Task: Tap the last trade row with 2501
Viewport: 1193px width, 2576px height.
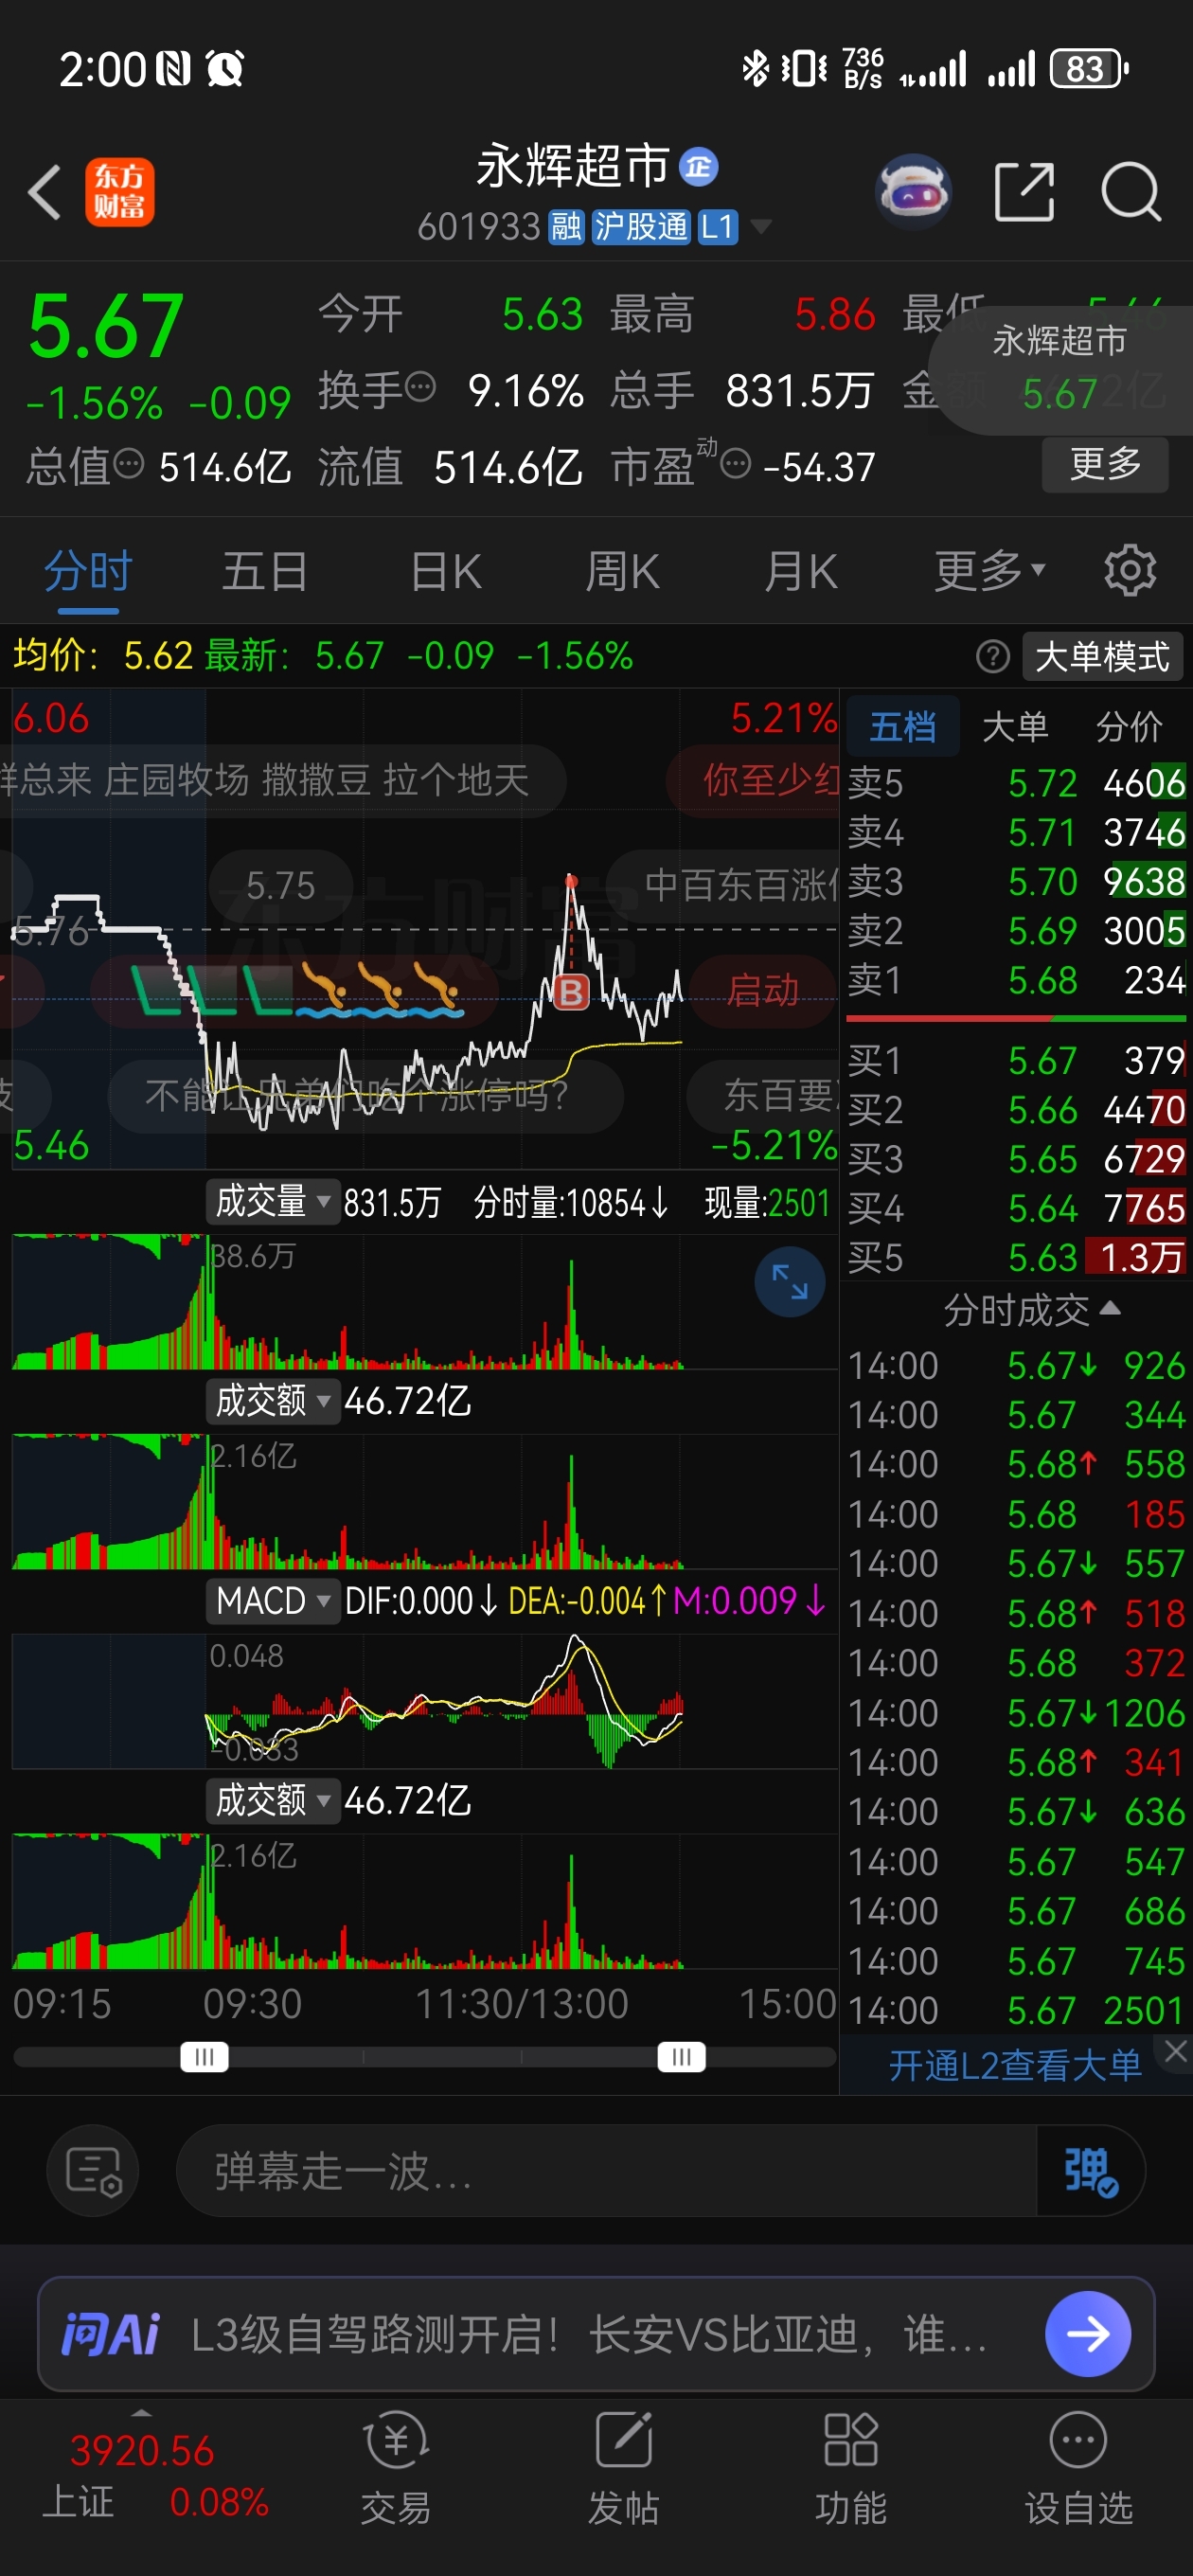Action: coord(1016,2010)
